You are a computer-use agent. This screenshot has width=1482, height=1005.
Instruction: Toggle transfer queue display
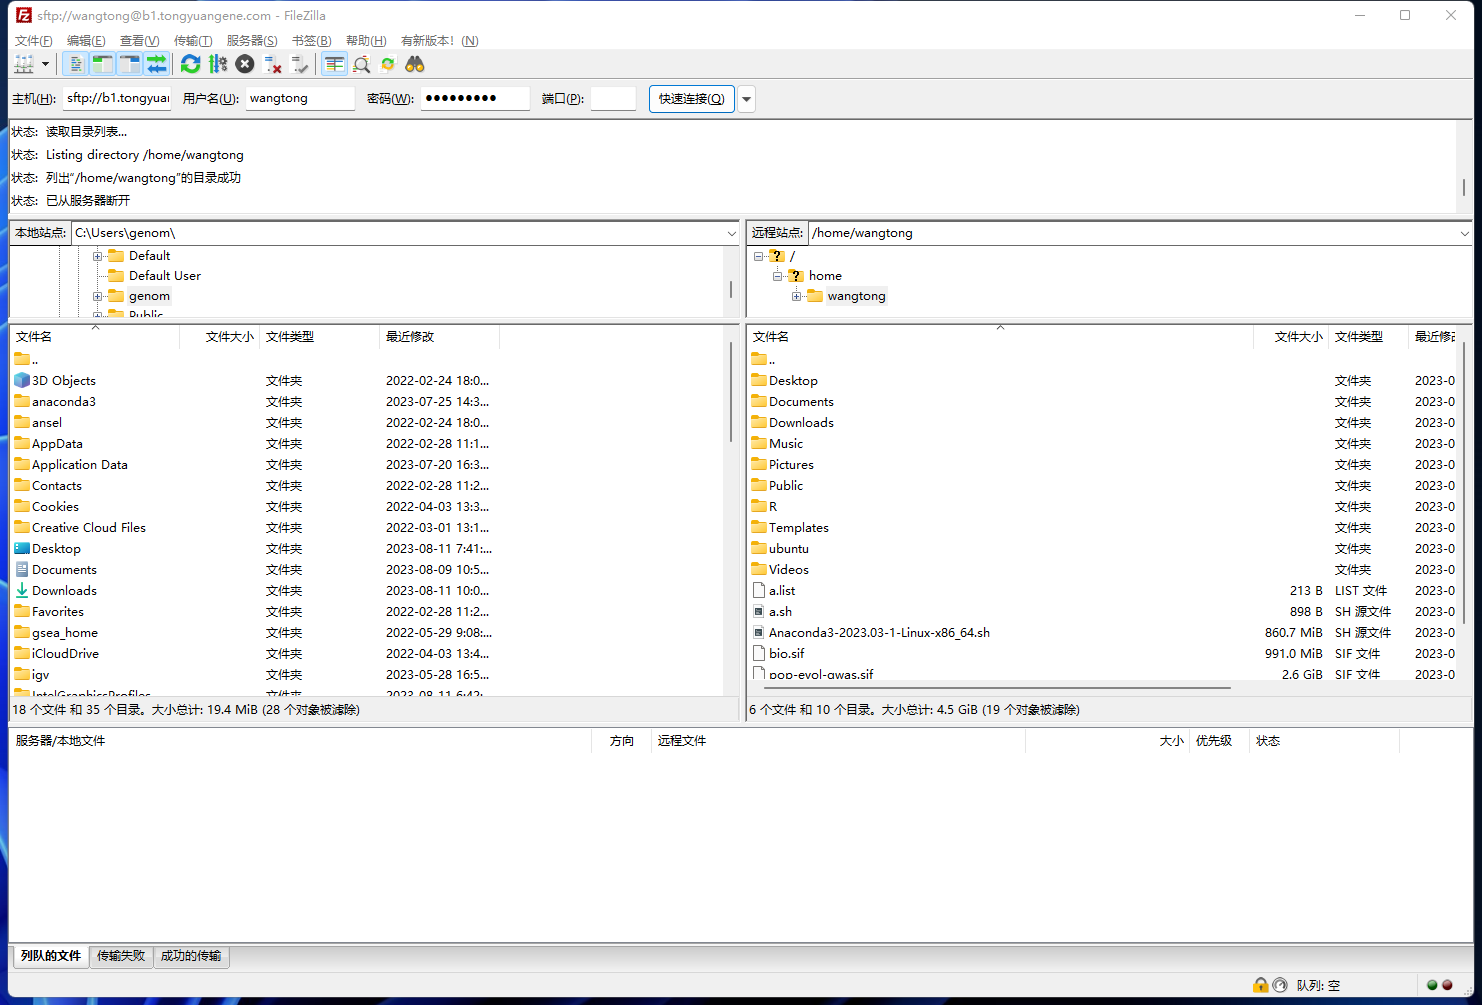(157, 64)
